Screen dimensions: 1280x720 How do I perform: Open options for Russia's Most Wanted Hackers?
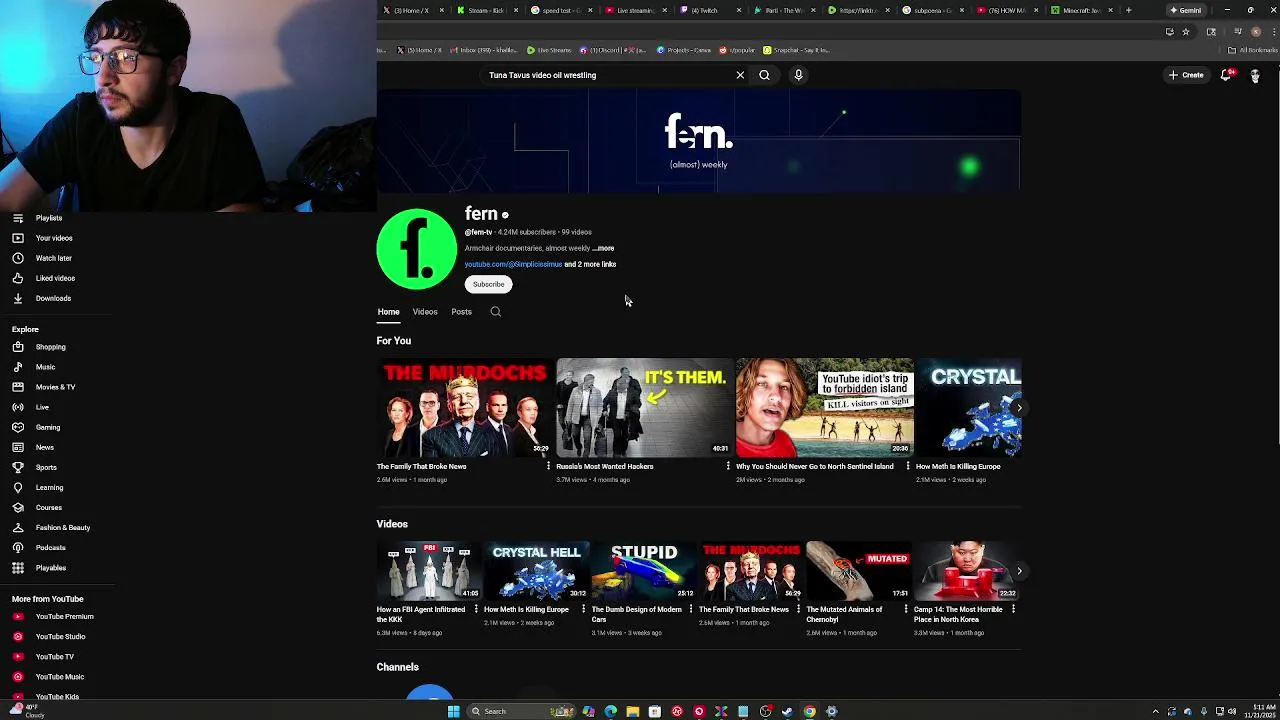(728, 466)
